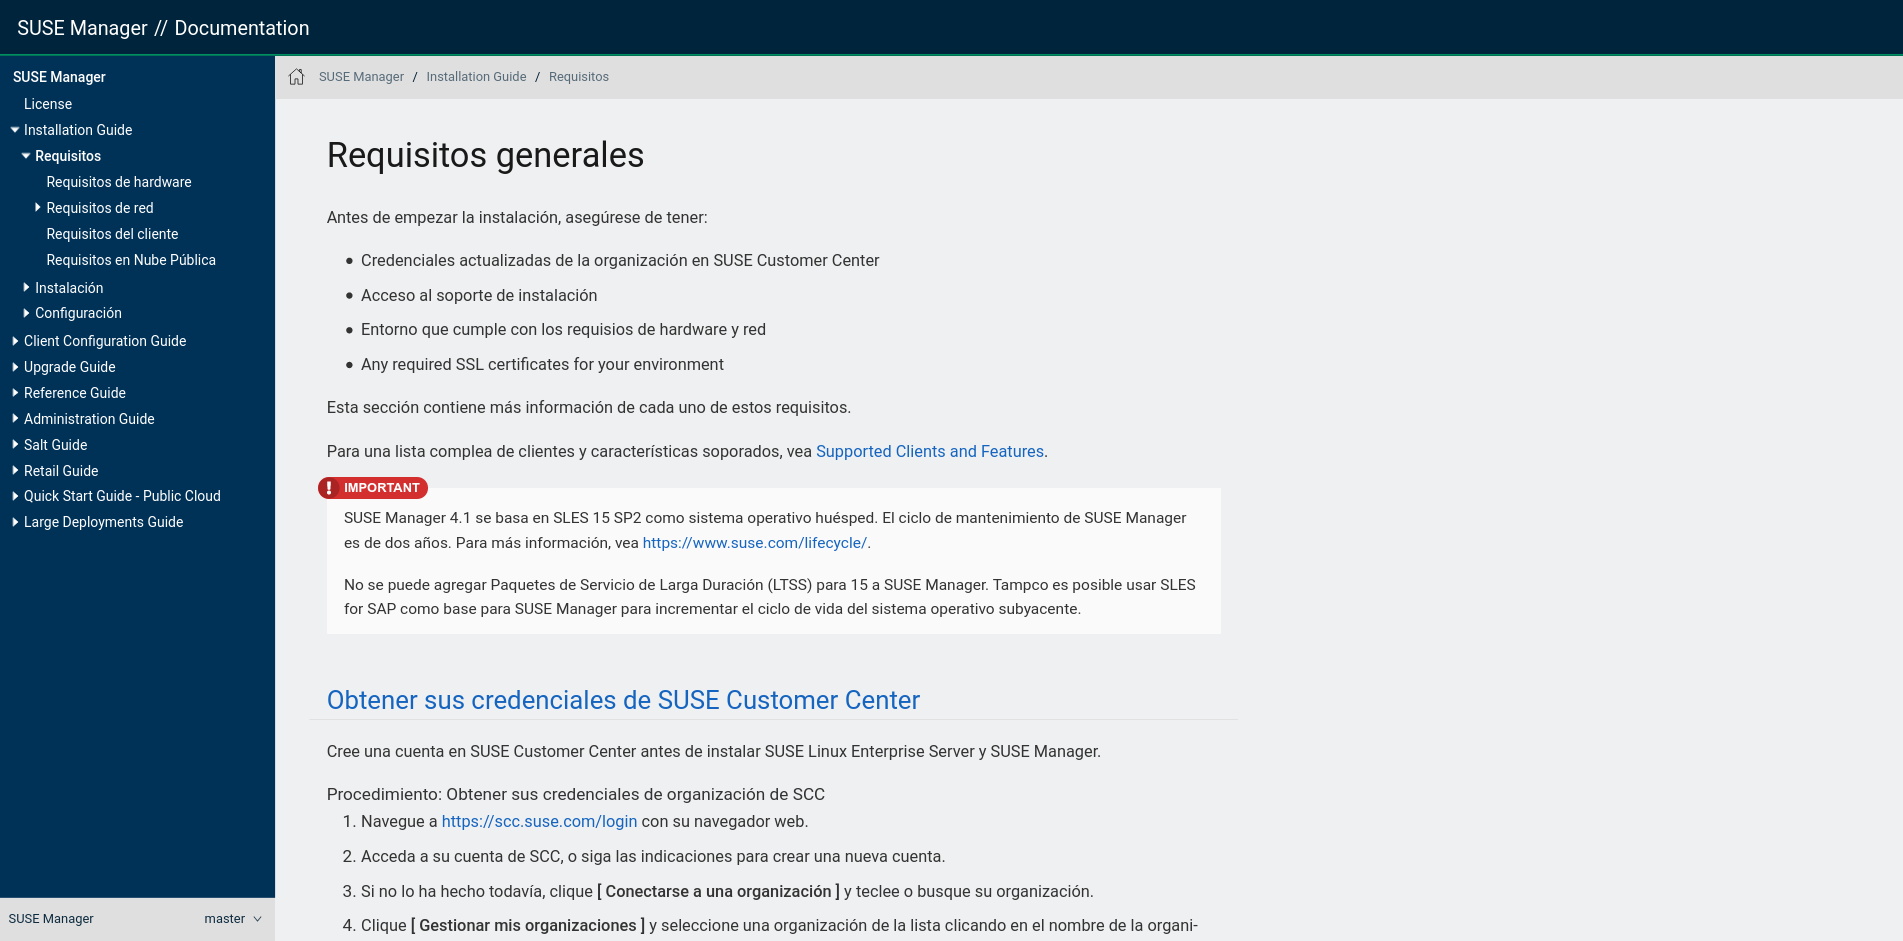Click Requisitos breadcrumb link
Screen dimensions: 1903x941
point(579,77)
